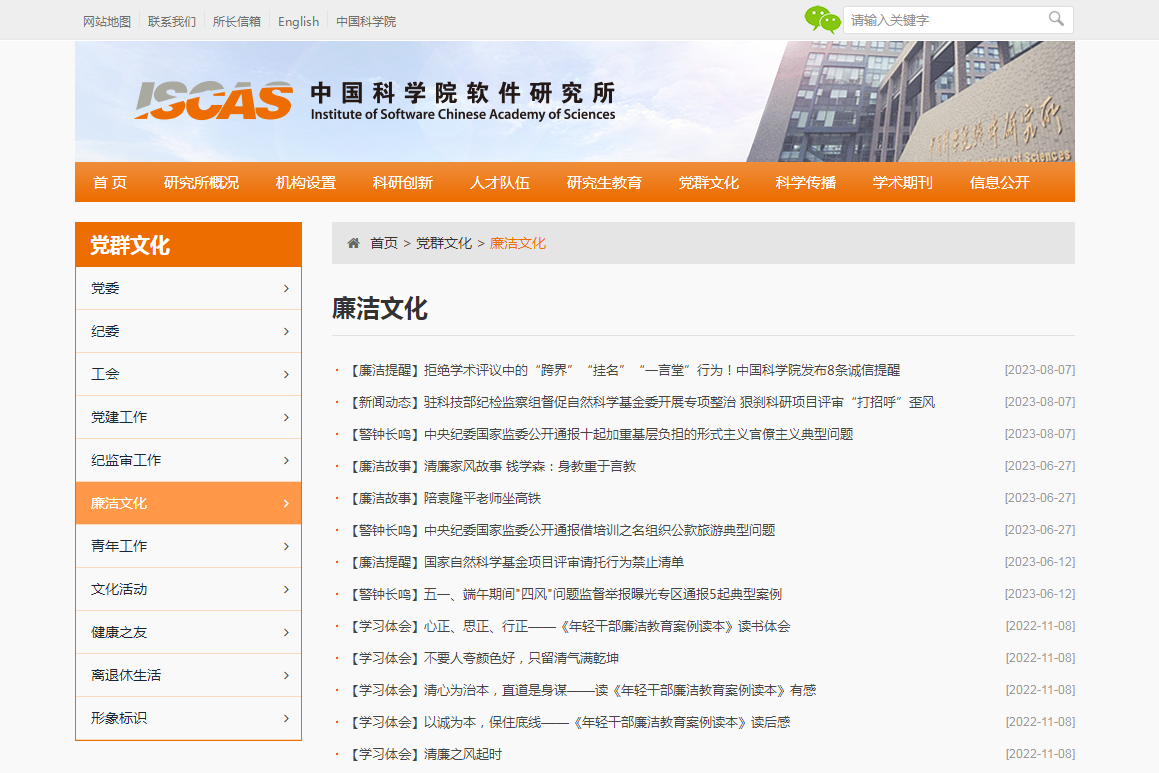Open the 科研创新 navigation menu

(x=402, y=182)
